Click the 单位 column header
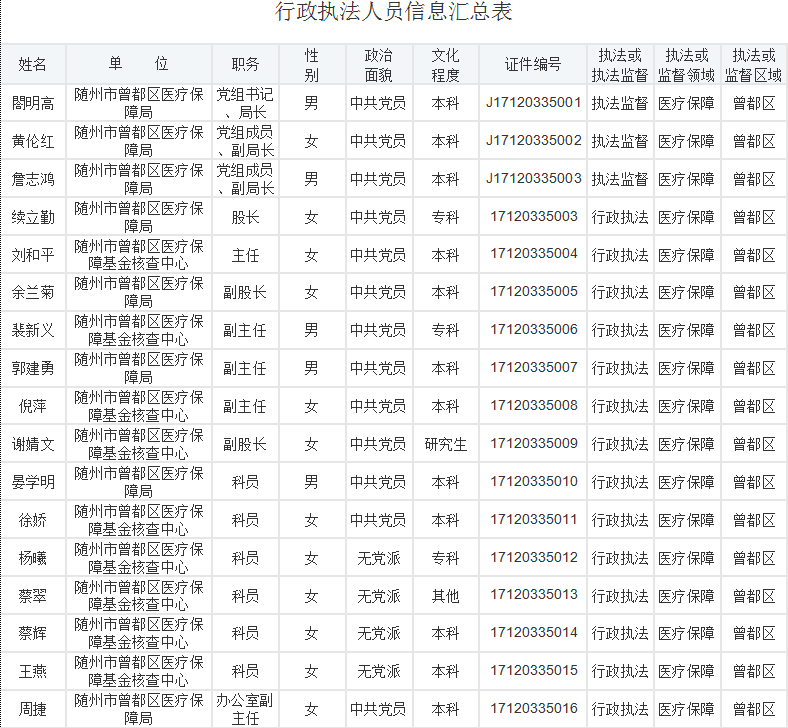Screen dimensions: 788x728 139,63
